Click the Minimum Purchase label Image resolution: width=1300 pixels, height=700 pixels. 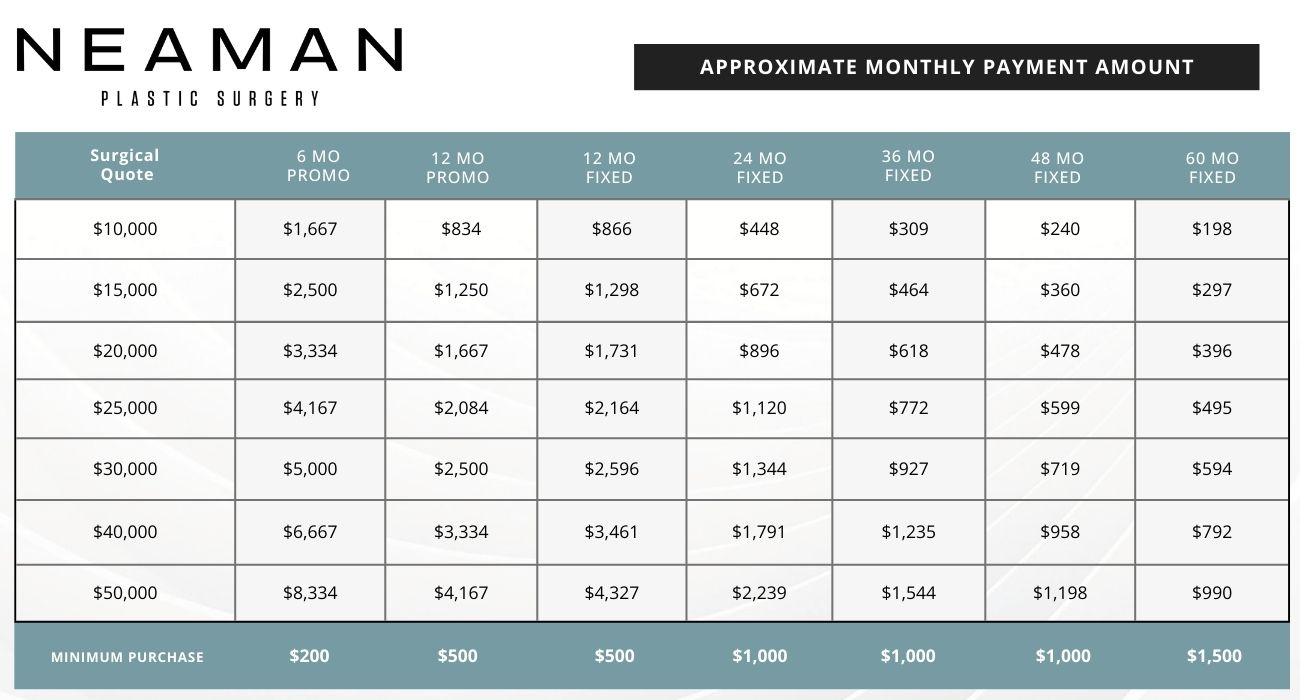(127, 657)
